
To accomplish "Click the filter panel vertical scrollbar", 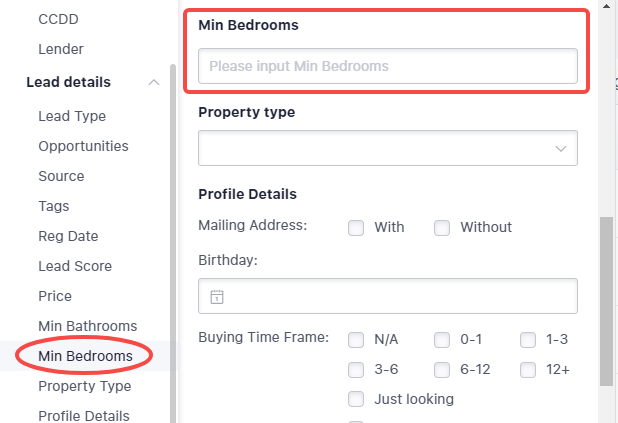I will coord(606,302).
